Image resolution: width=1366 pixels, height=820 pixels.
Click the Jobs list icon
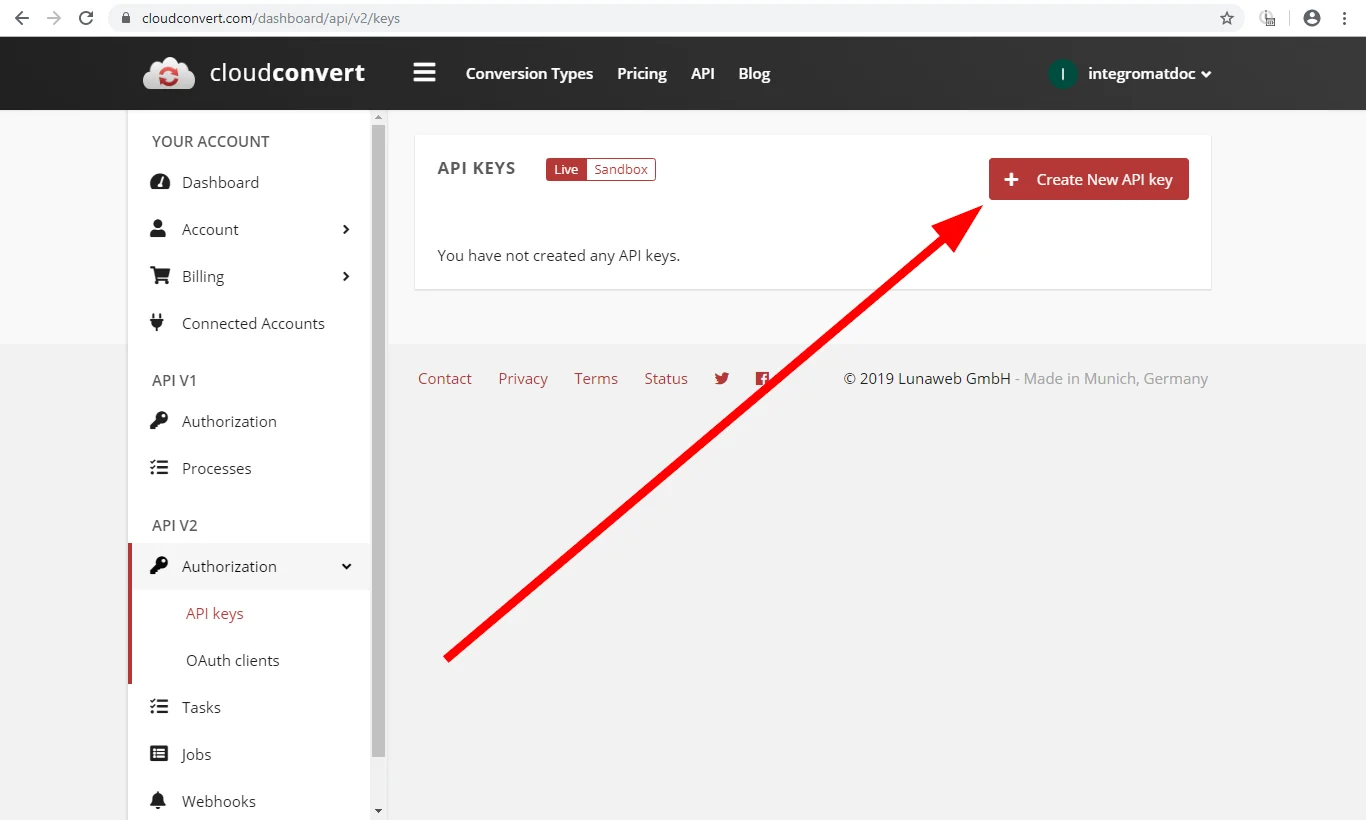point(159,754)
